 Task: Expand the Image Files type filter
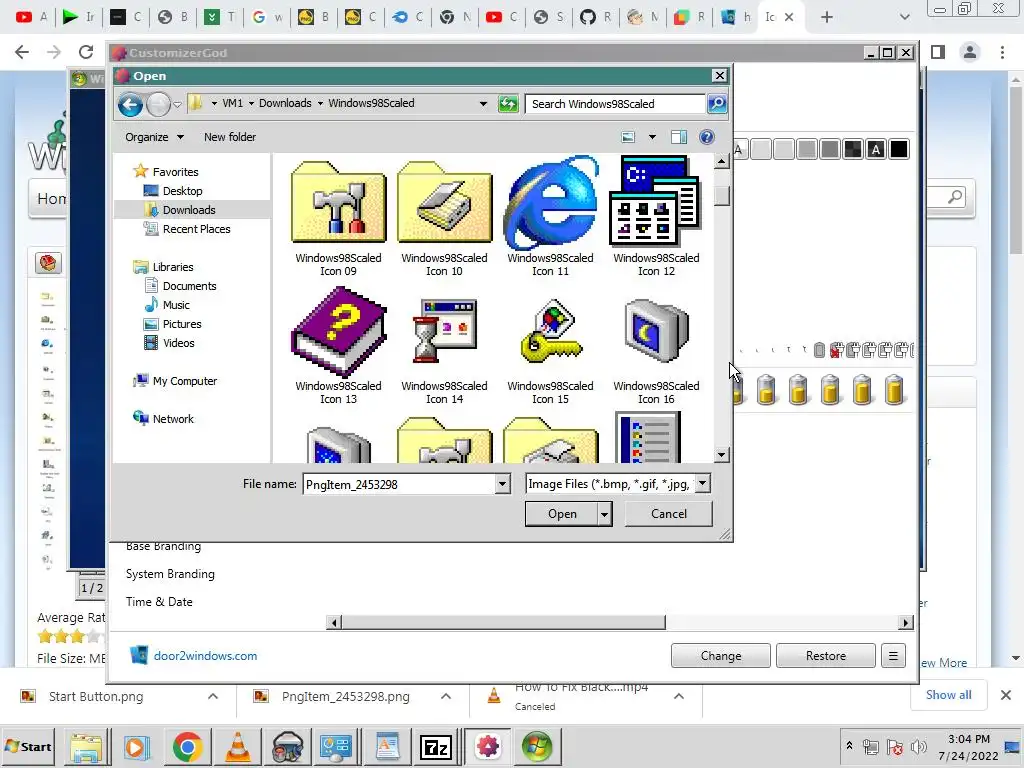click(x=702, y=483)
